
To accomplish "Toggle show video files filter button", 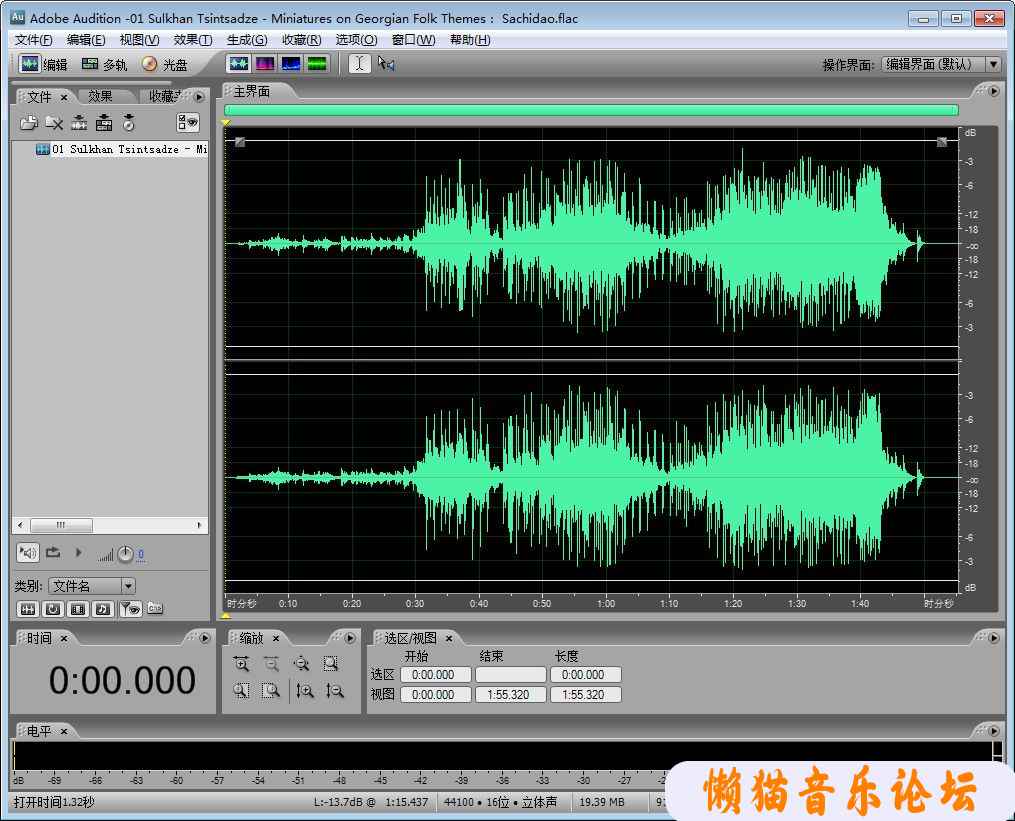I will click(x=78, y=609).
